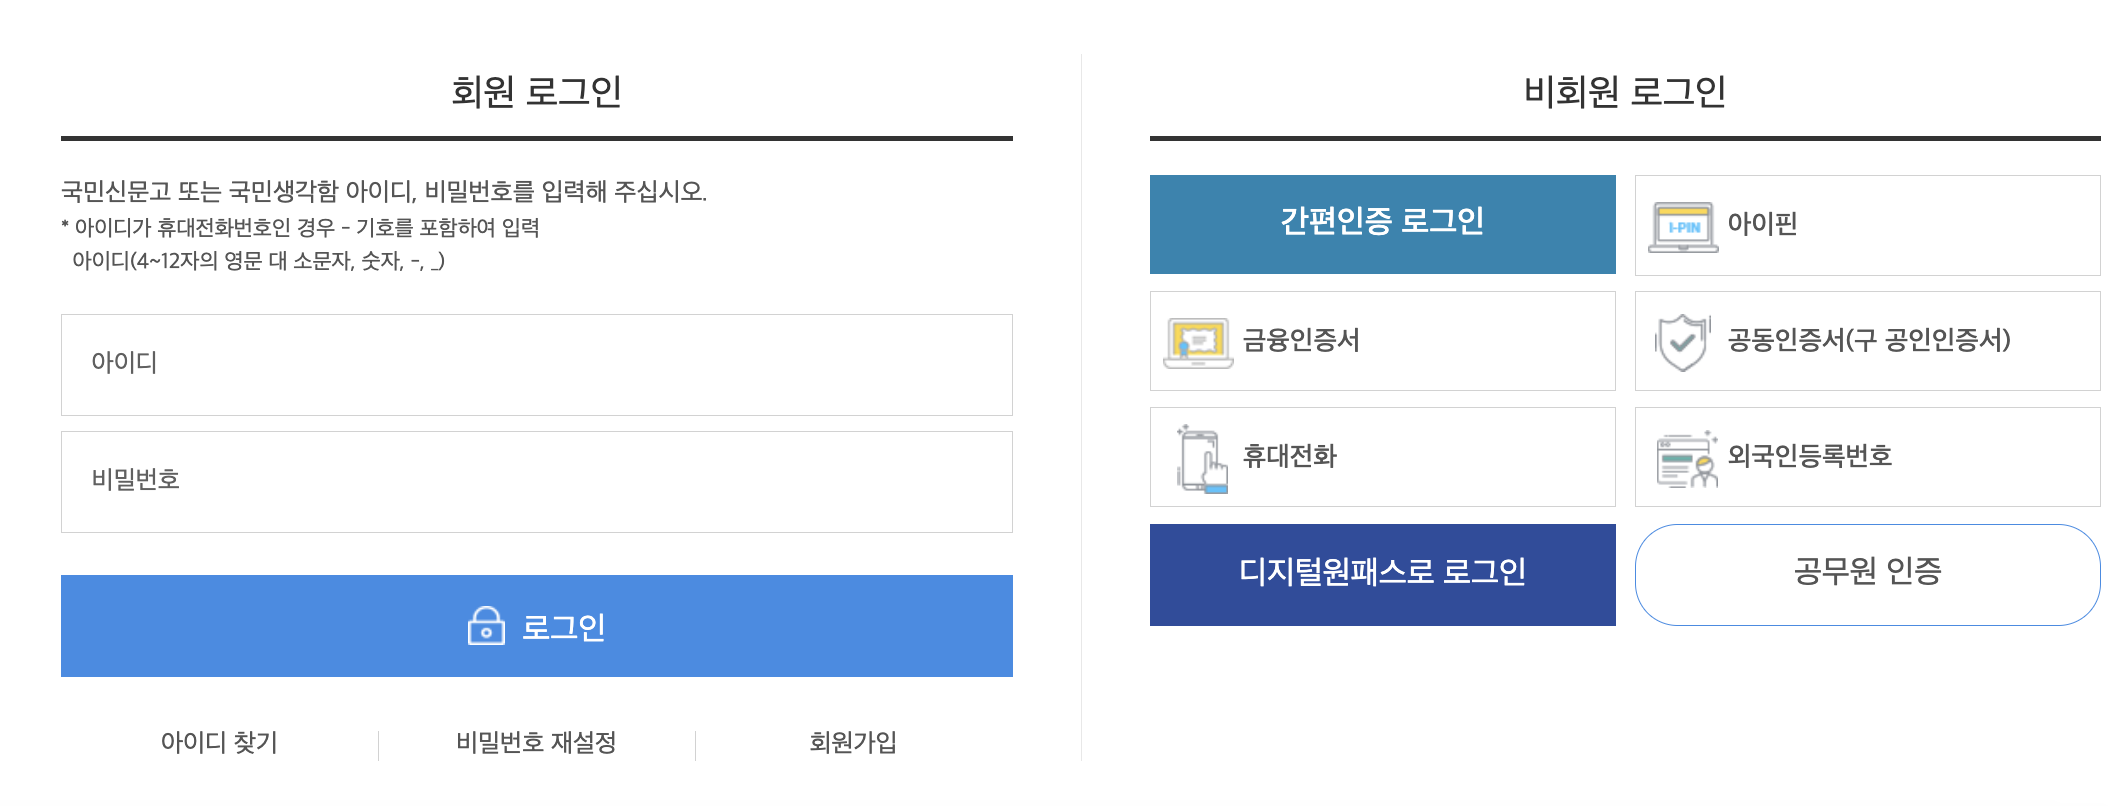Open the 회원가입 link
2120x806 pixels.
855,743
